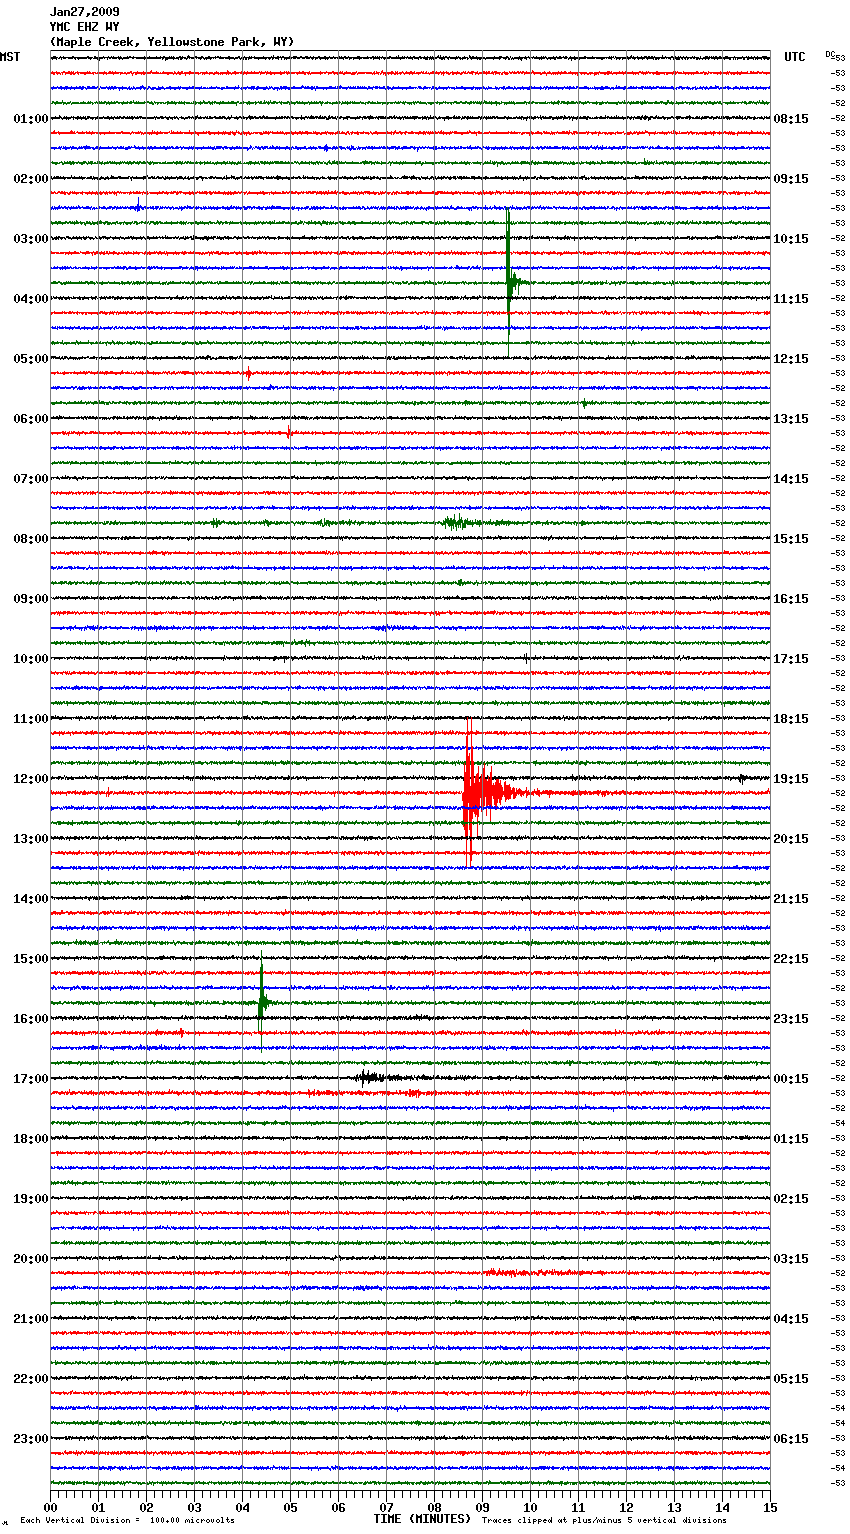Viewport: 850px width, 1534px height.
Task: Click the "MST" axis heading
Action: pyautogui.click(x=10, y=57)
